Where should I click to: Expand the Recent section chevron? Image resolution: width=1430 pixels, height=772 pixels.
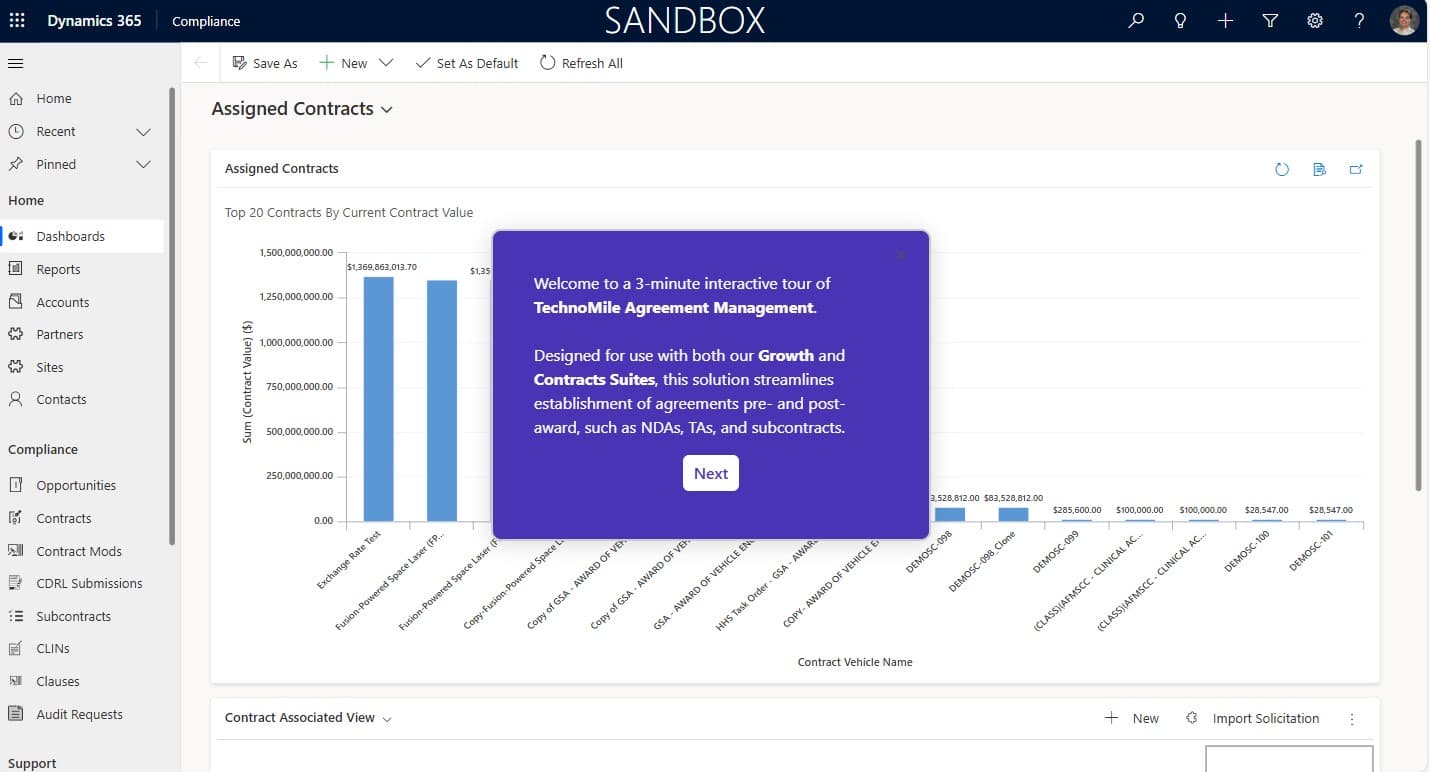coord(143,132)
